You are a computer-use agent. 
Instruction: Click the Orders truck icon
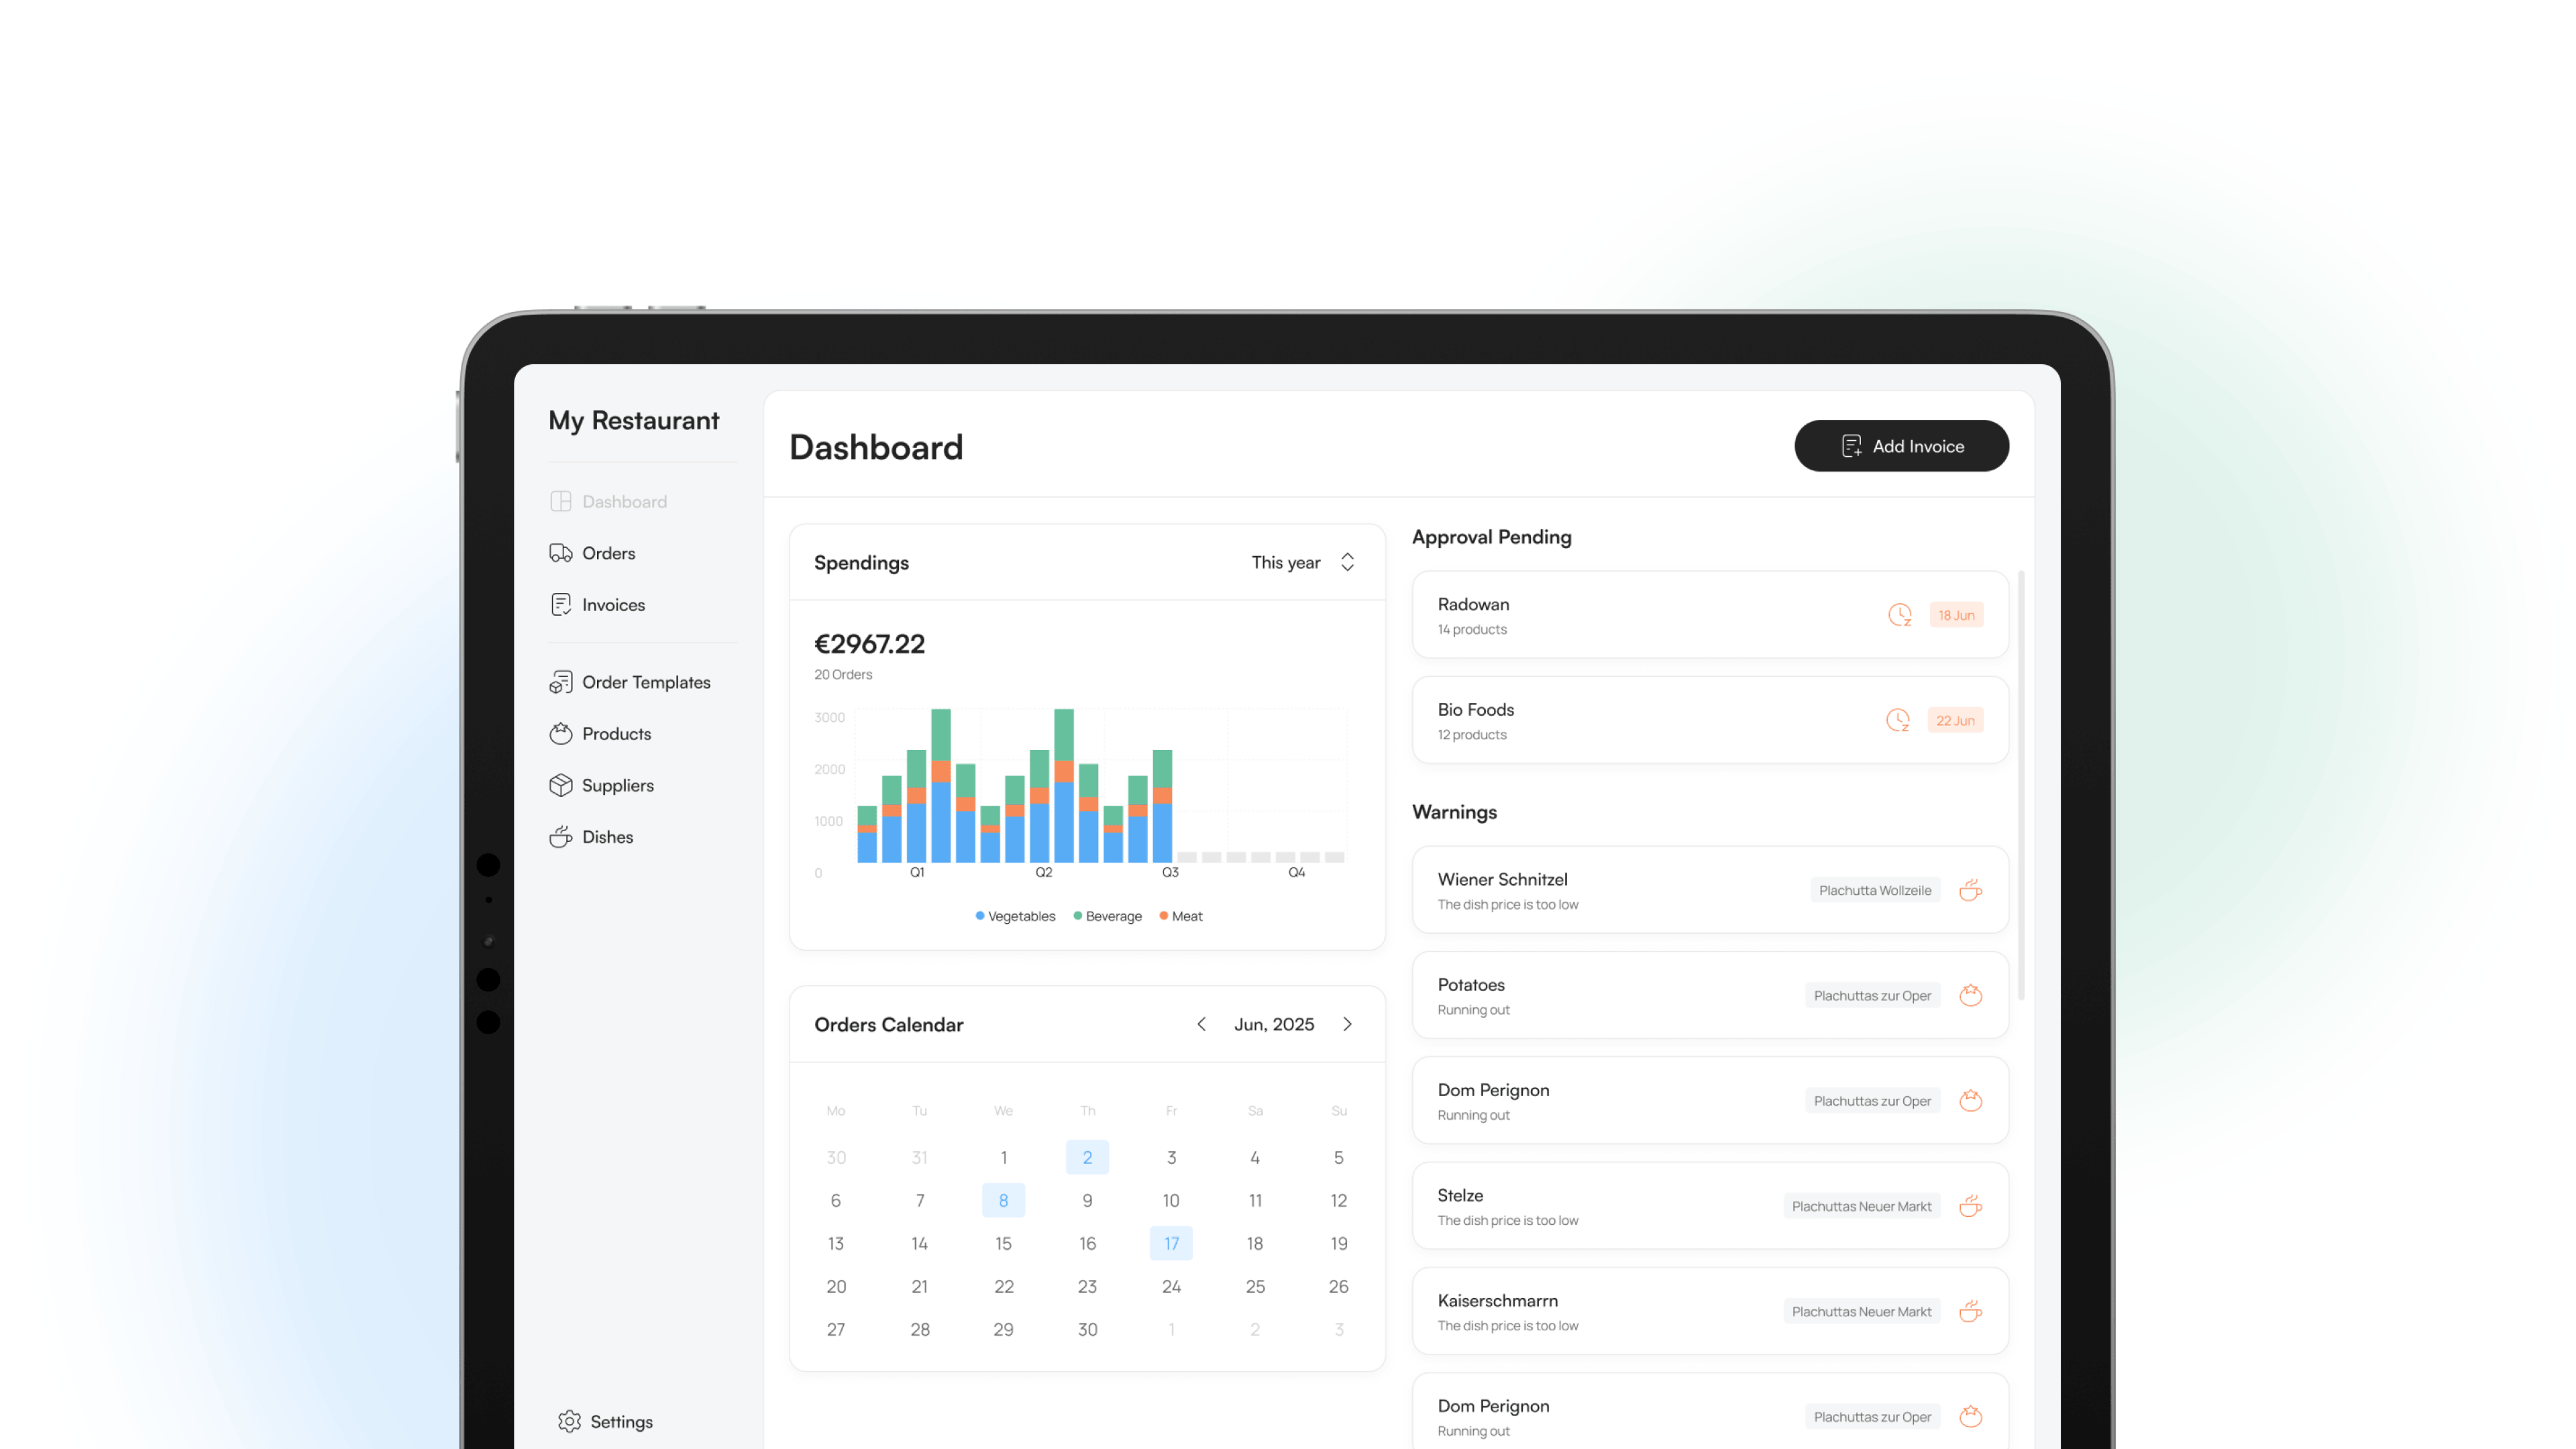tap(560, 553)
